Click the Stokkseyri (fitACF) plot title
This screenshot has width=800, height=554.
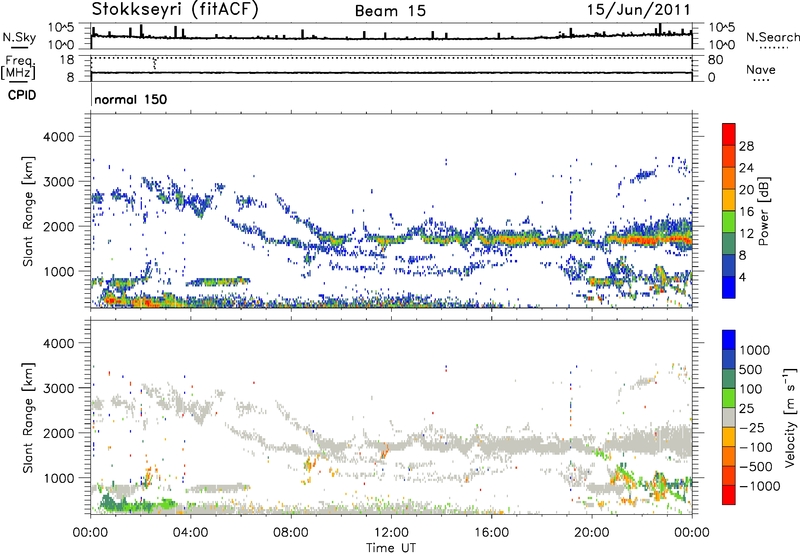[x=175, y=9]
